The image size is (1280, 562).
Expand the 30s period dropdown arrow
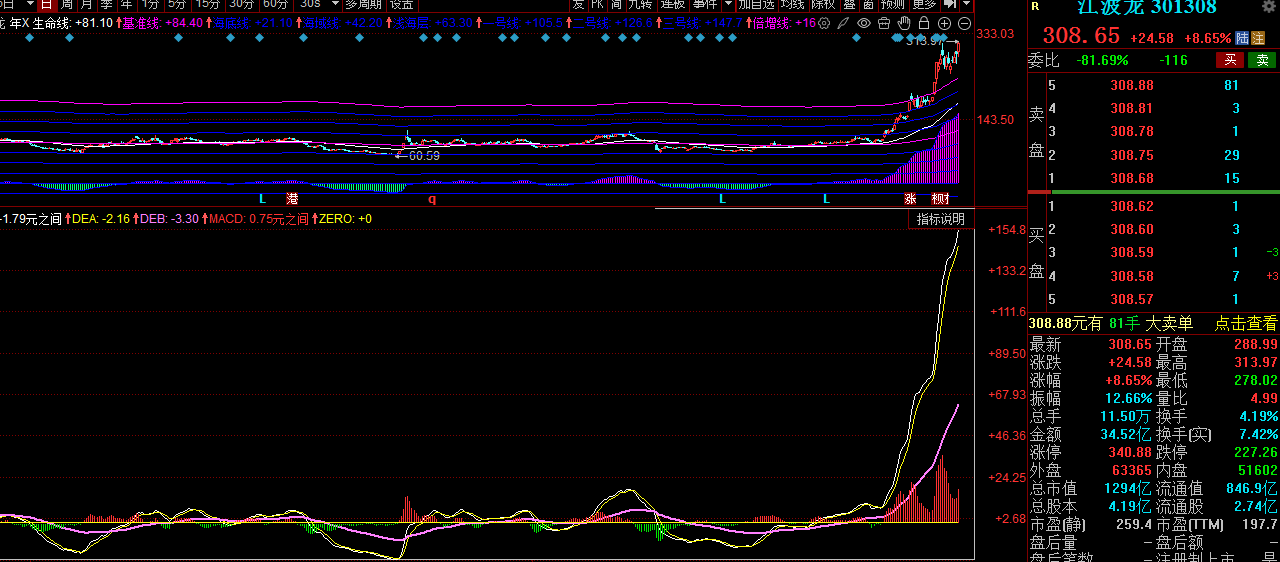[333, 4]
